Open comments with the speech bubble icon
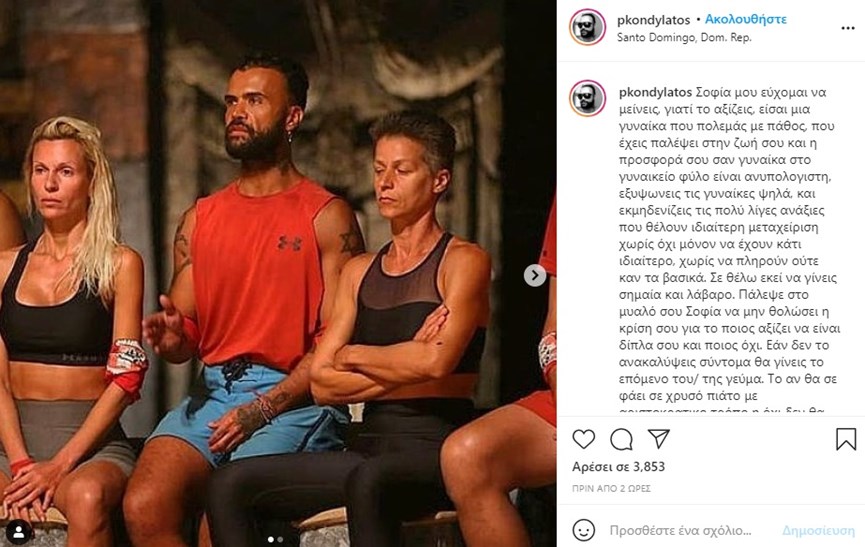 621,439
